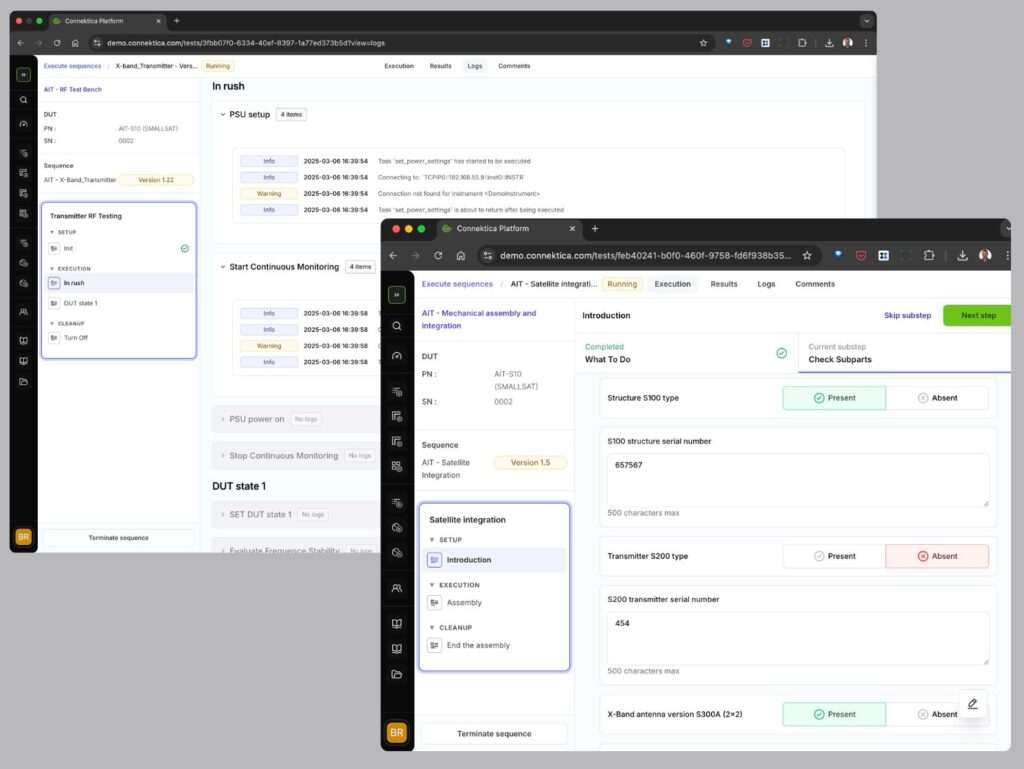
Task: Open folder icon in back window sidebar
Action: tap(24, 382)
